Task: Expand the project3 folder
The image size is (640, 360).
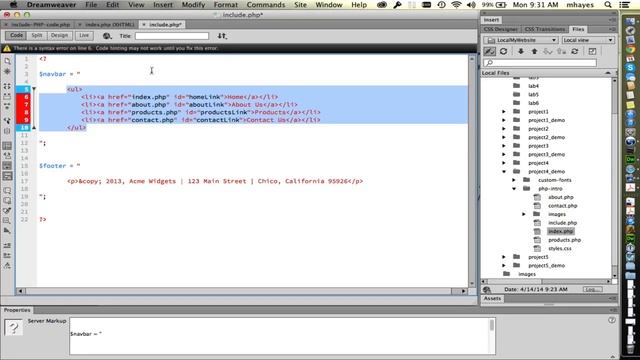Action: [x=504, y=146]
